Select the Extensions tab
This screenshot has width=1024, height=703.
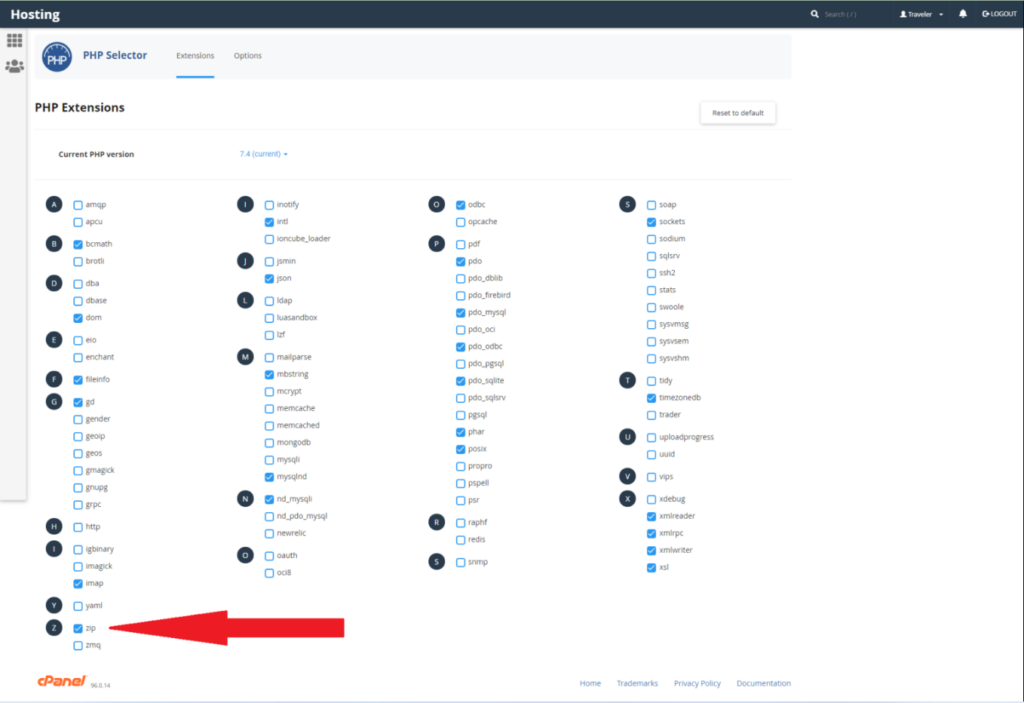coord(195,56)
